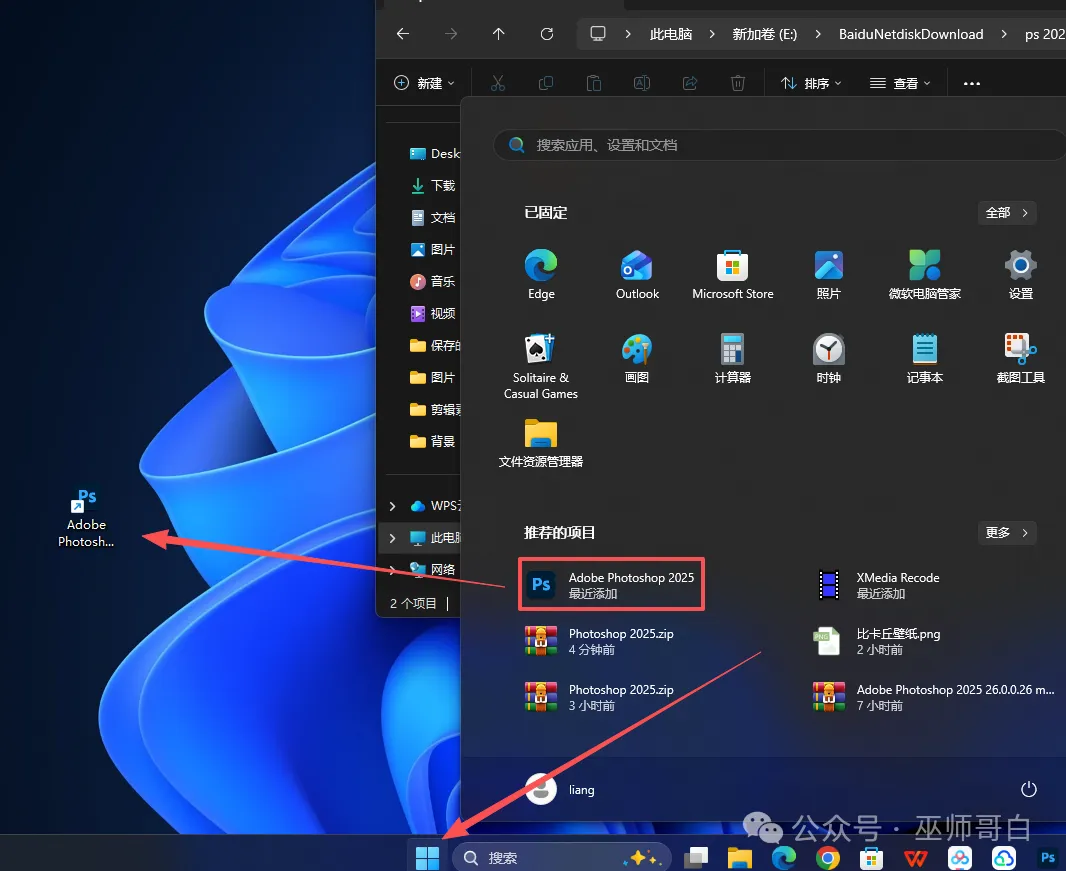
Task: Open recommended XMedia Recode
Action: pyautogui.click(x=879, y=585)
